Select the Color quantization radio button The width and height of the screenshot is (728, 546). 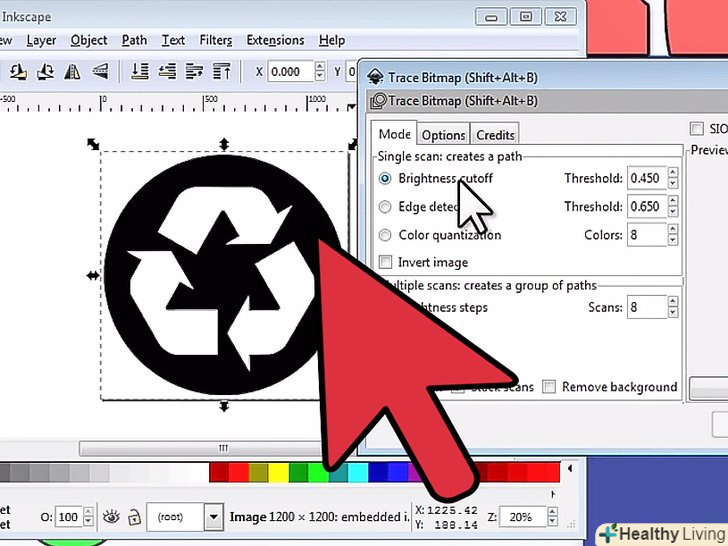(x=385, y=235)
